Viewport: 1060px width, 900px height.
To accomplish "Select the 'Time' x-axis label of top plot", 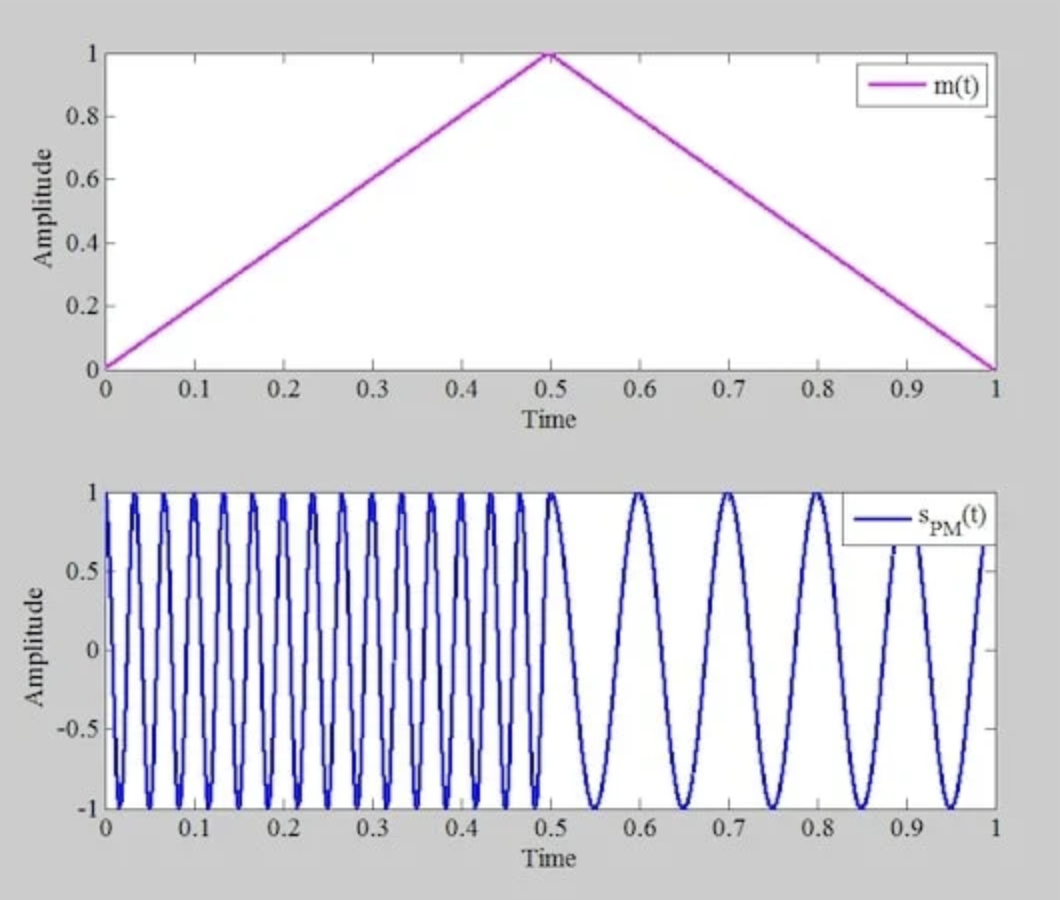I will [x=550, y=419].
